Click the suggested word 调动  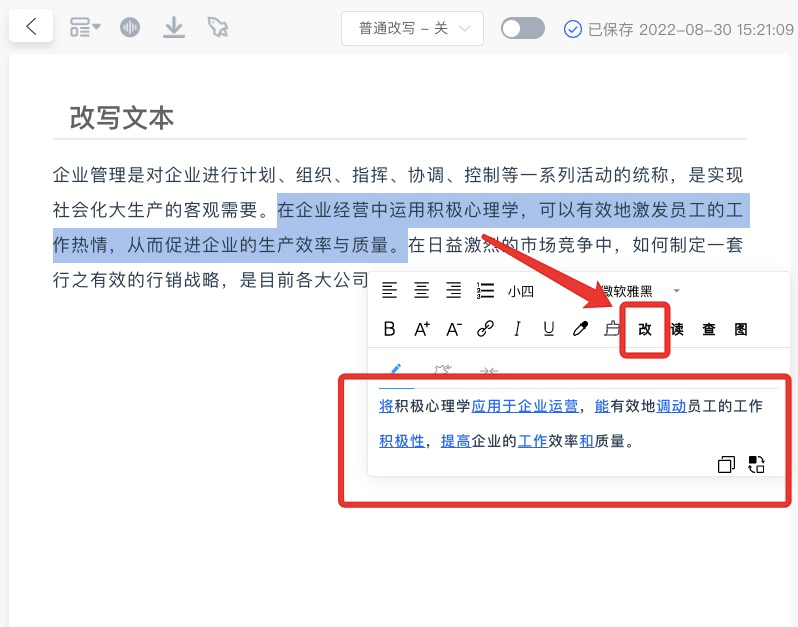coord(671,406)
